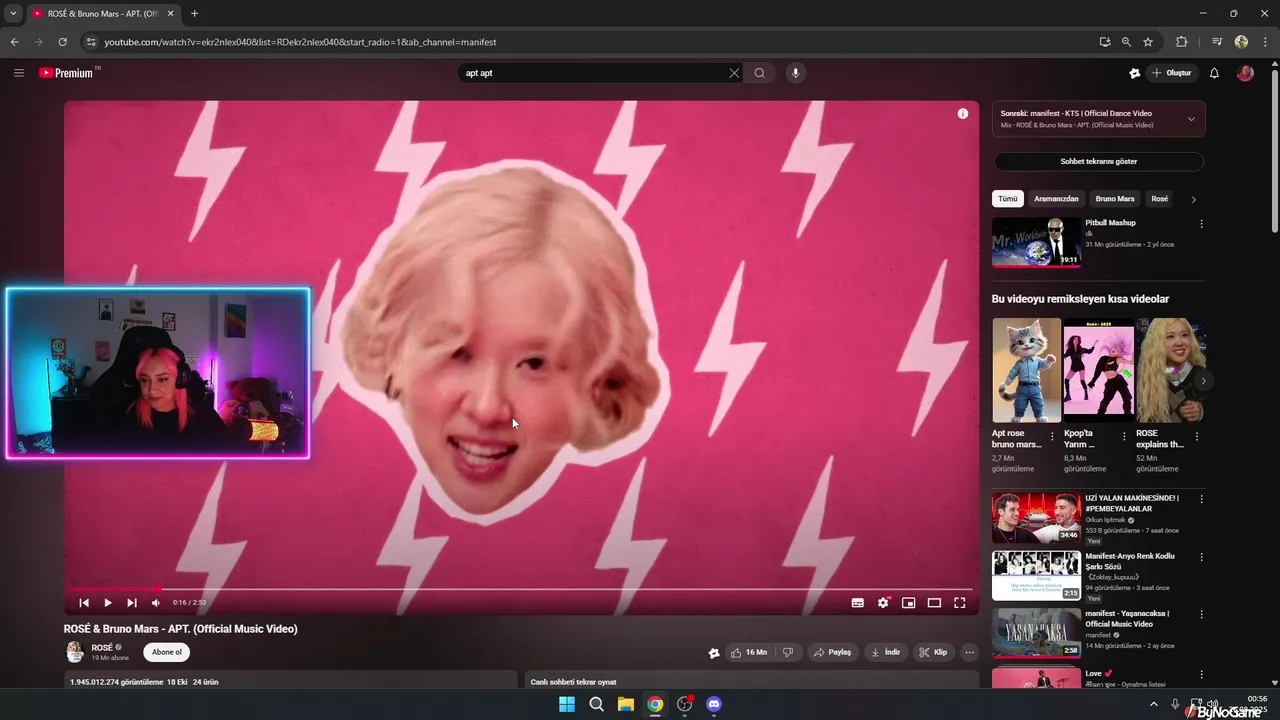Image resolution: width=1280 pixels, height=720 pixels.
Task: Open Chrome zoom magnifier in address bar
Action: click(1126, 42)
